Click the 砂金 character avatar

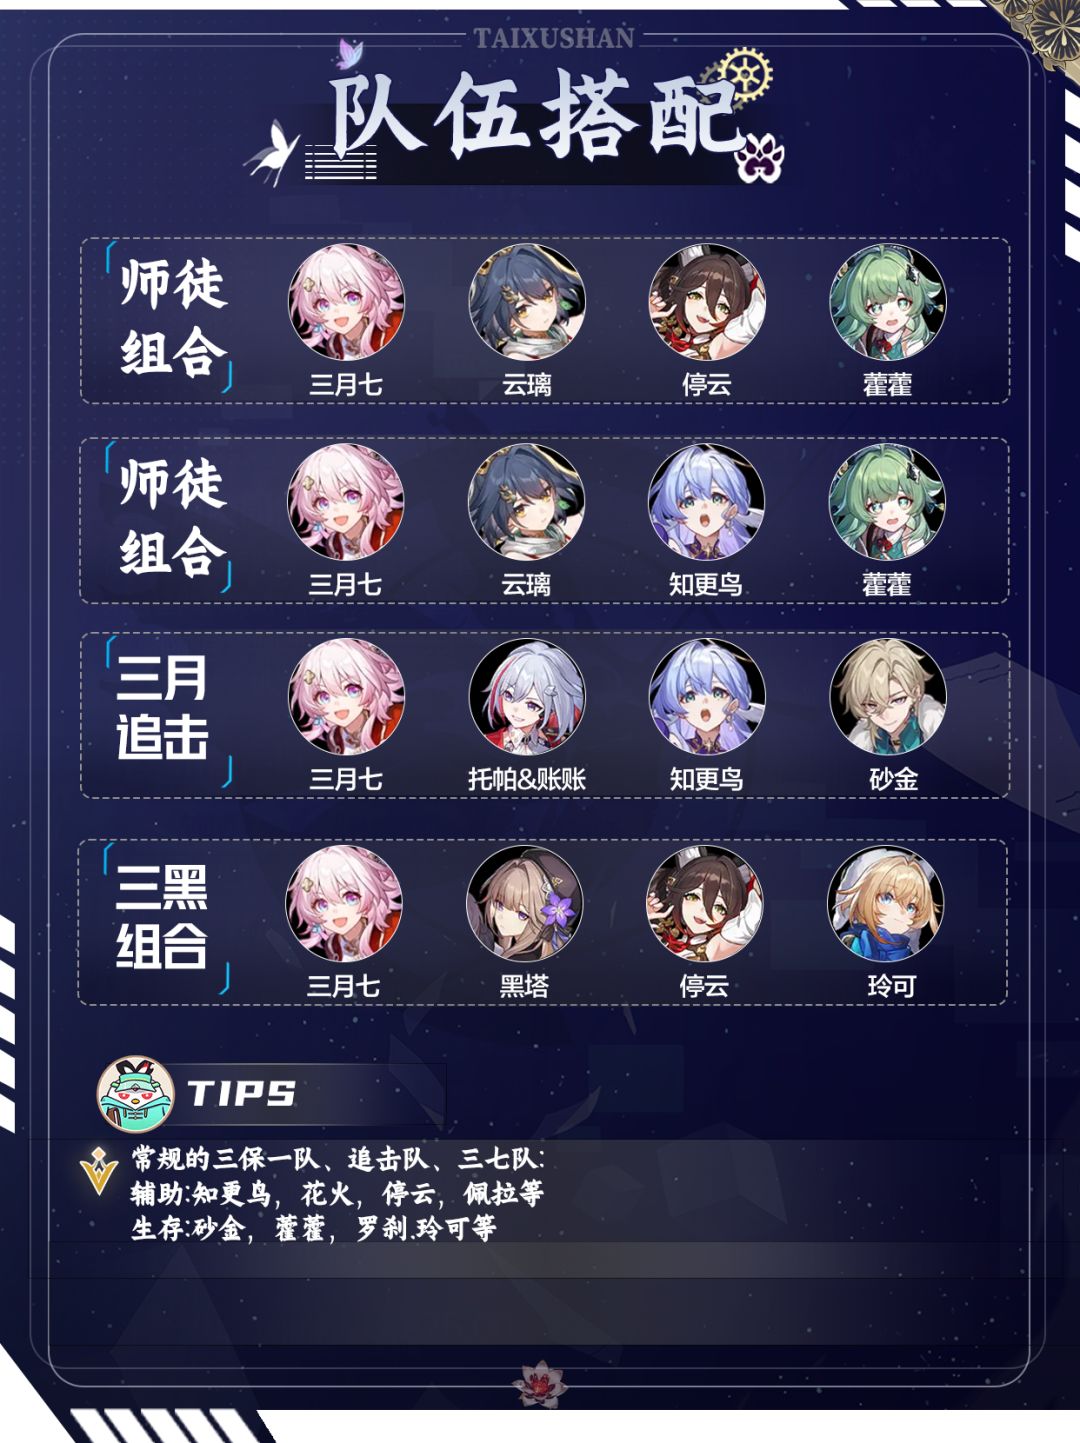(x=888, y=697)
